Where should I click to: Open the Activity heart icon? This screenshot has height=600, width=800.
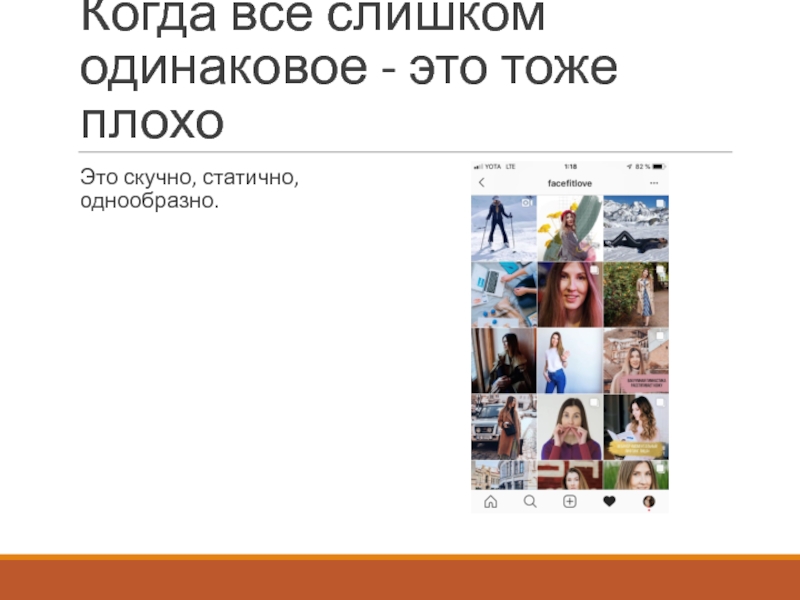click(609, 502)
